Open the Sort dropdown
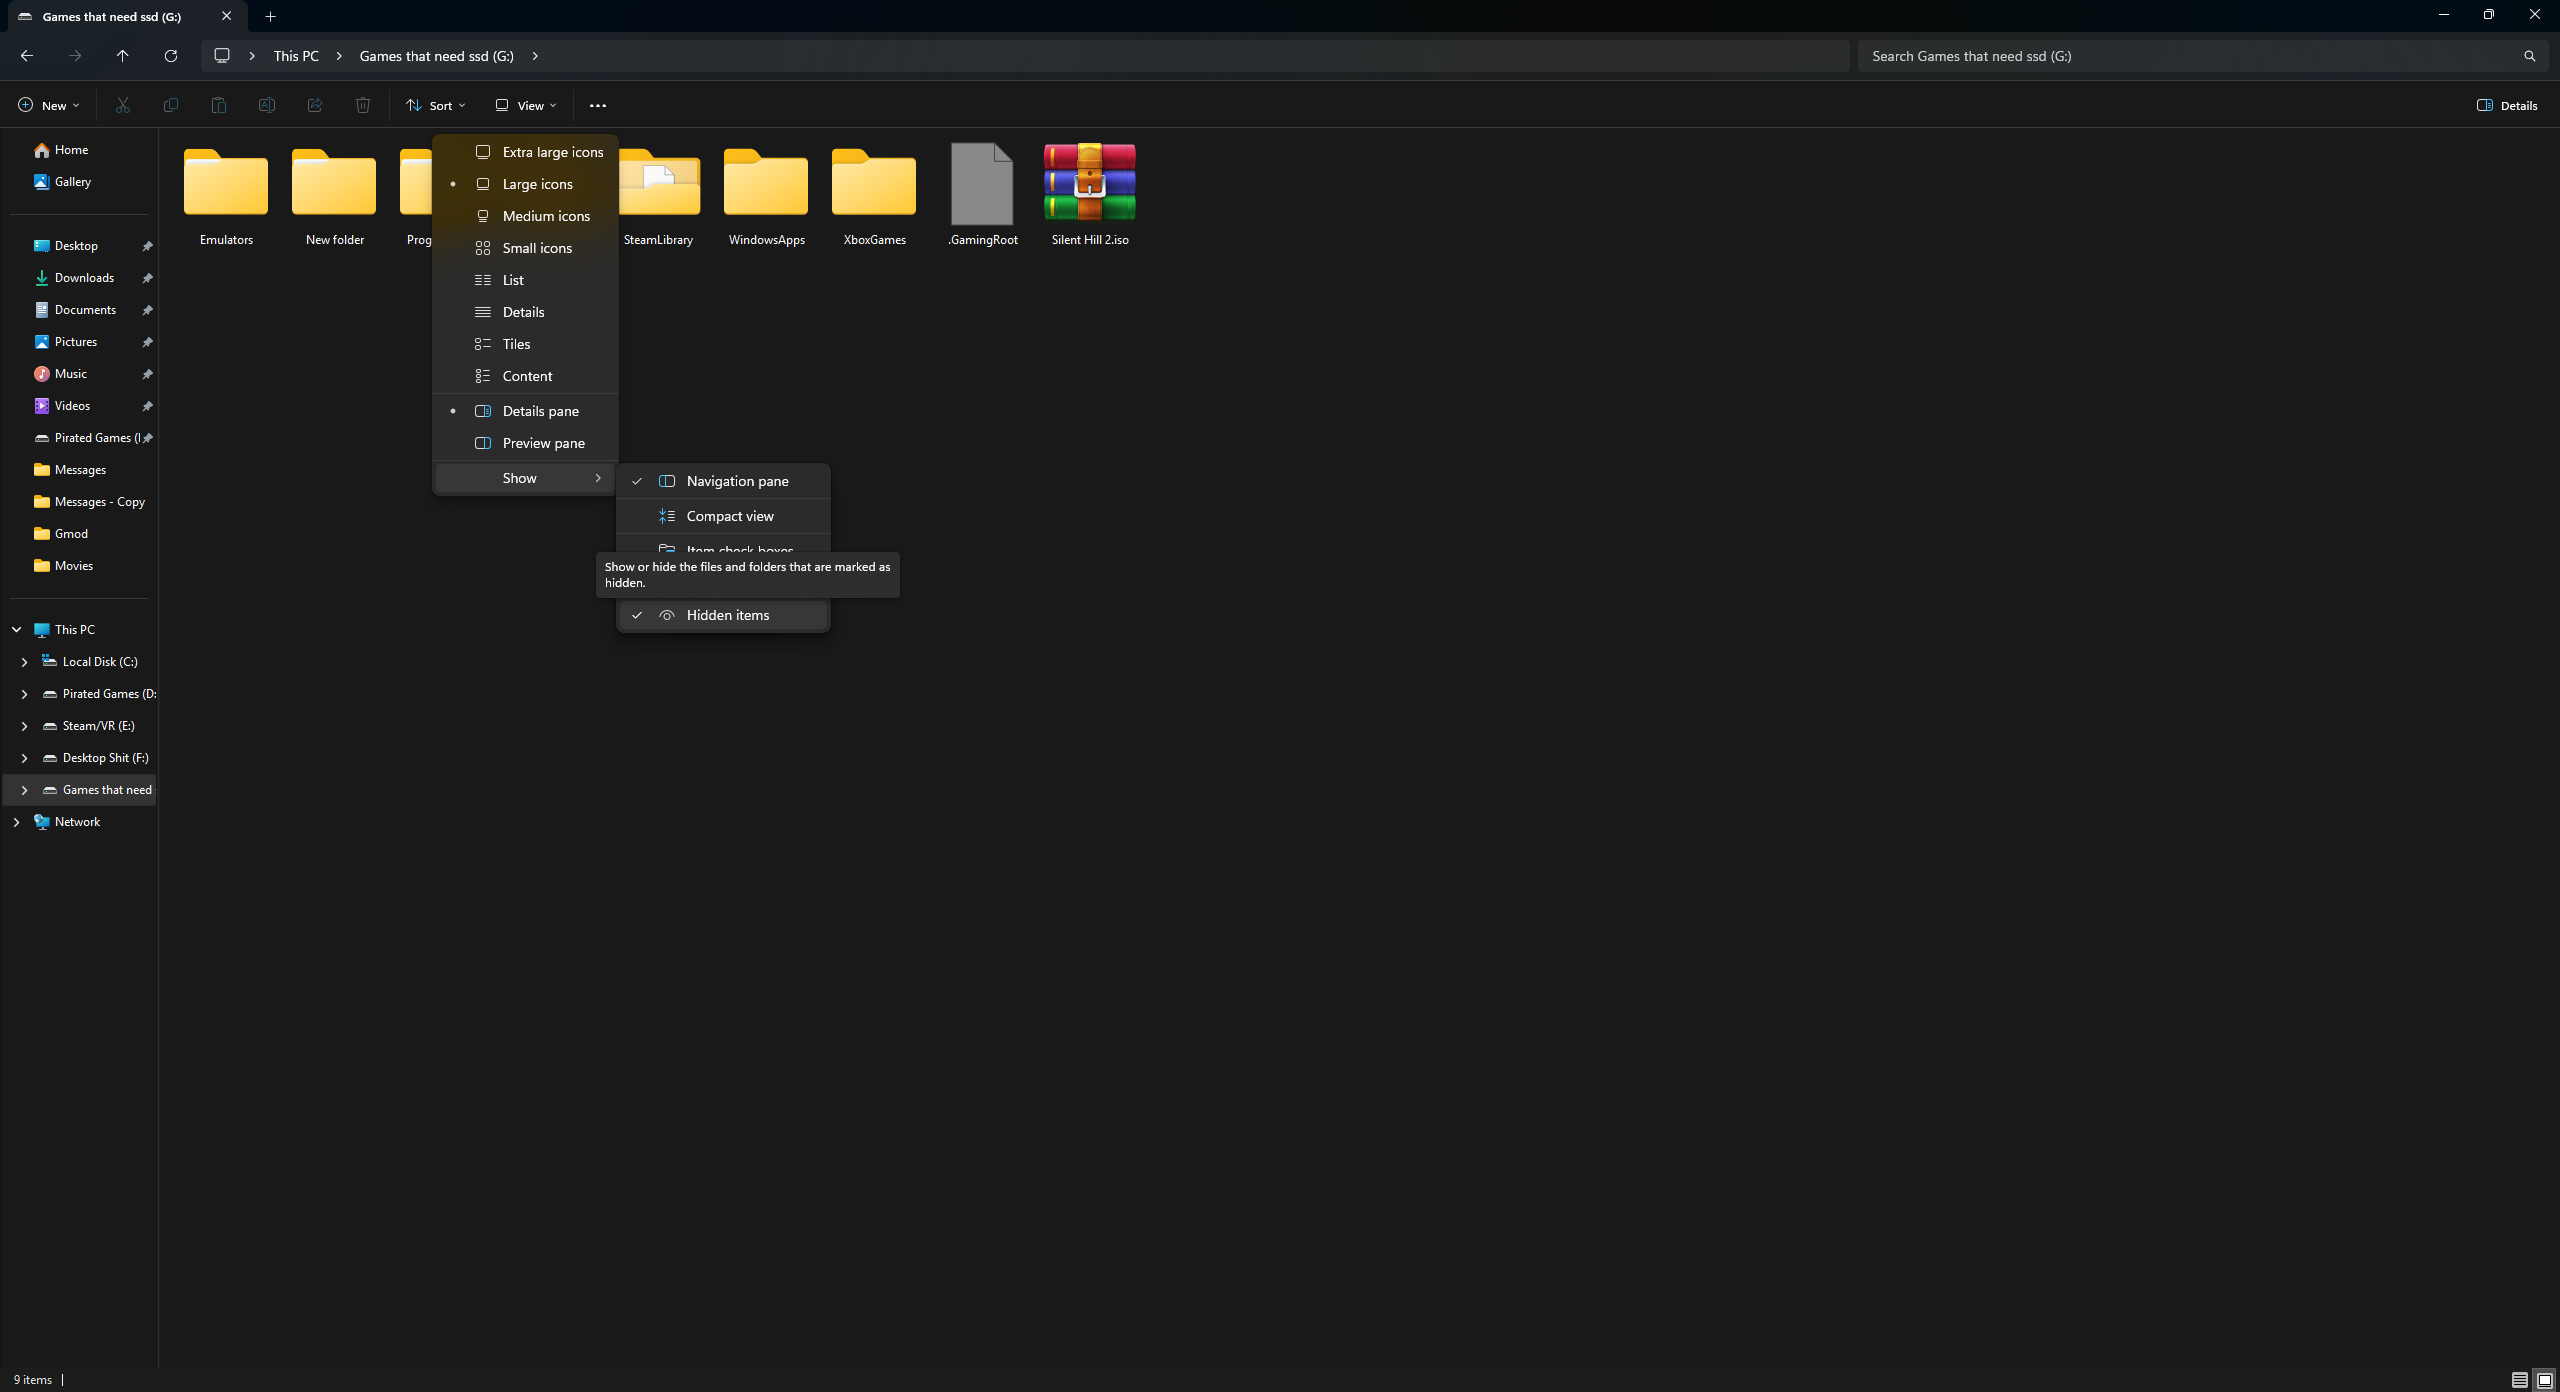Image resolution: width=2560 pixels, height=1392 pixels. click(x=436, y=105)
